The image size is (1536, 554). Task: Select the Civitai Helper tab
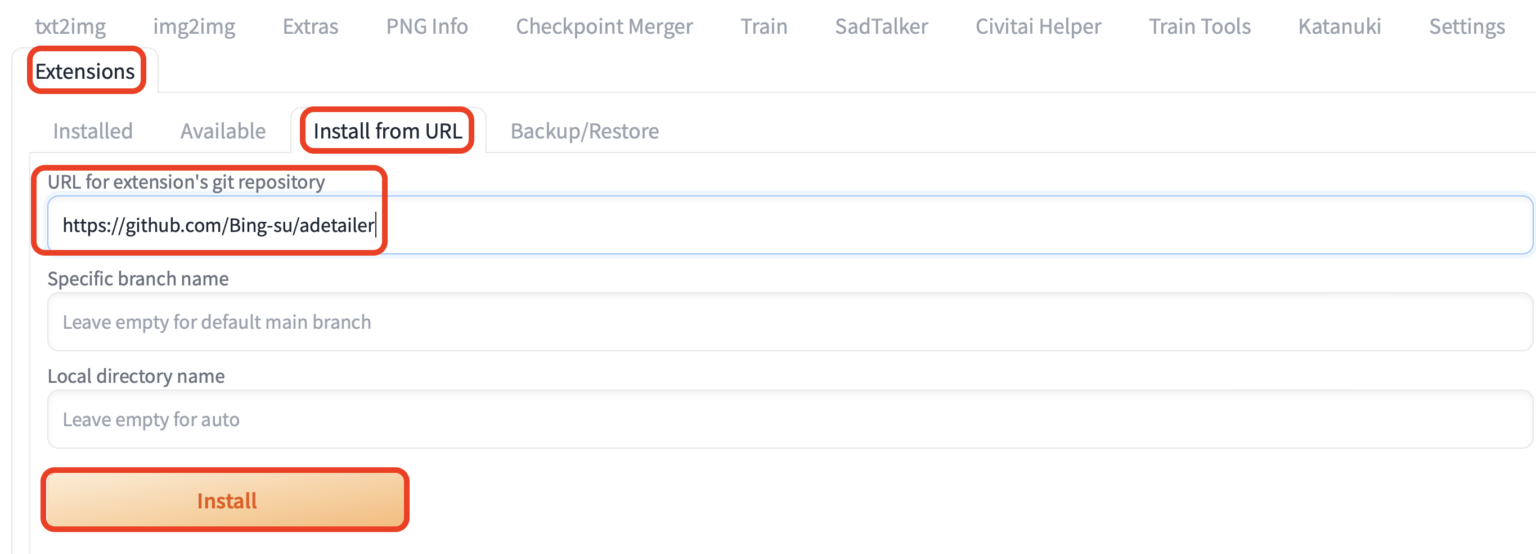point(1038,27)
